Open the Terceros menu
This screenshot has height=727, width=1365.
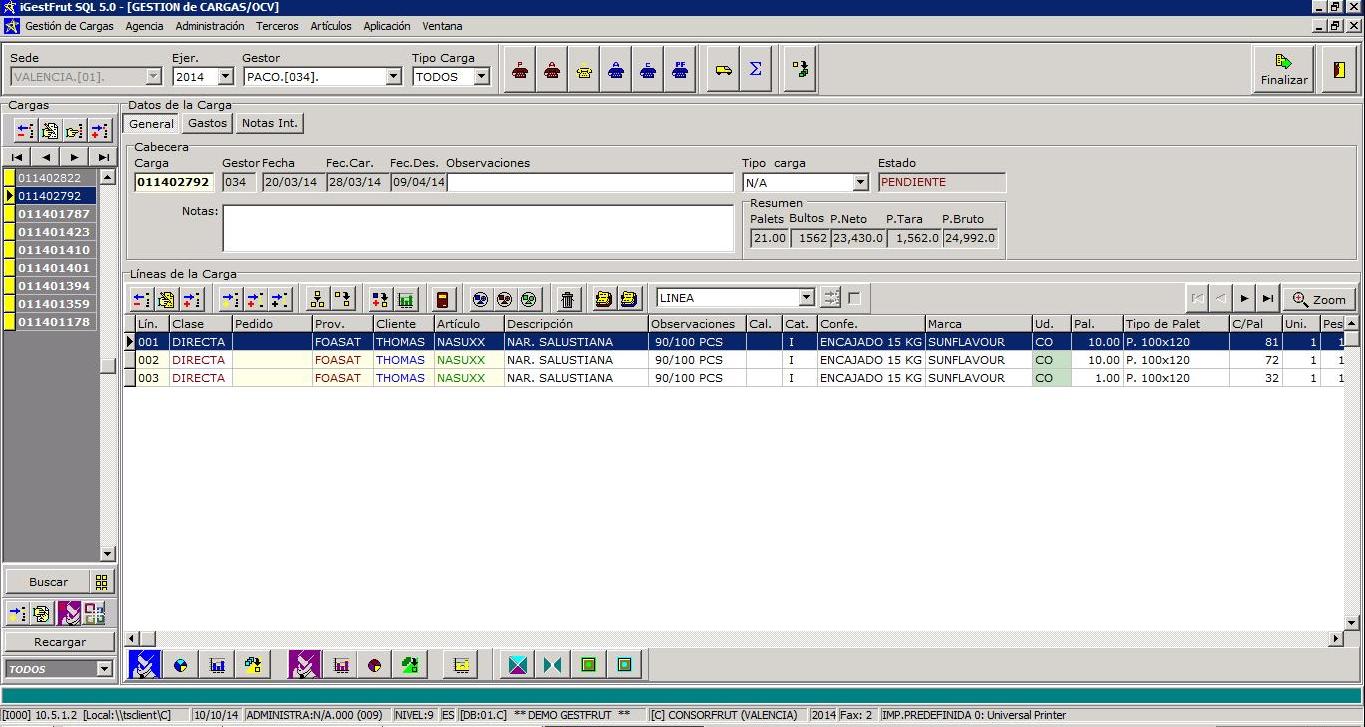pos(277,26)
